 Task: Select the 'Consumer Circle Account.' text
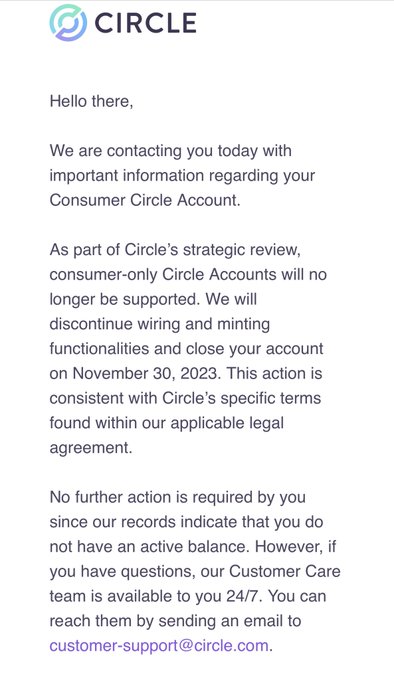[x=145, y=200]
